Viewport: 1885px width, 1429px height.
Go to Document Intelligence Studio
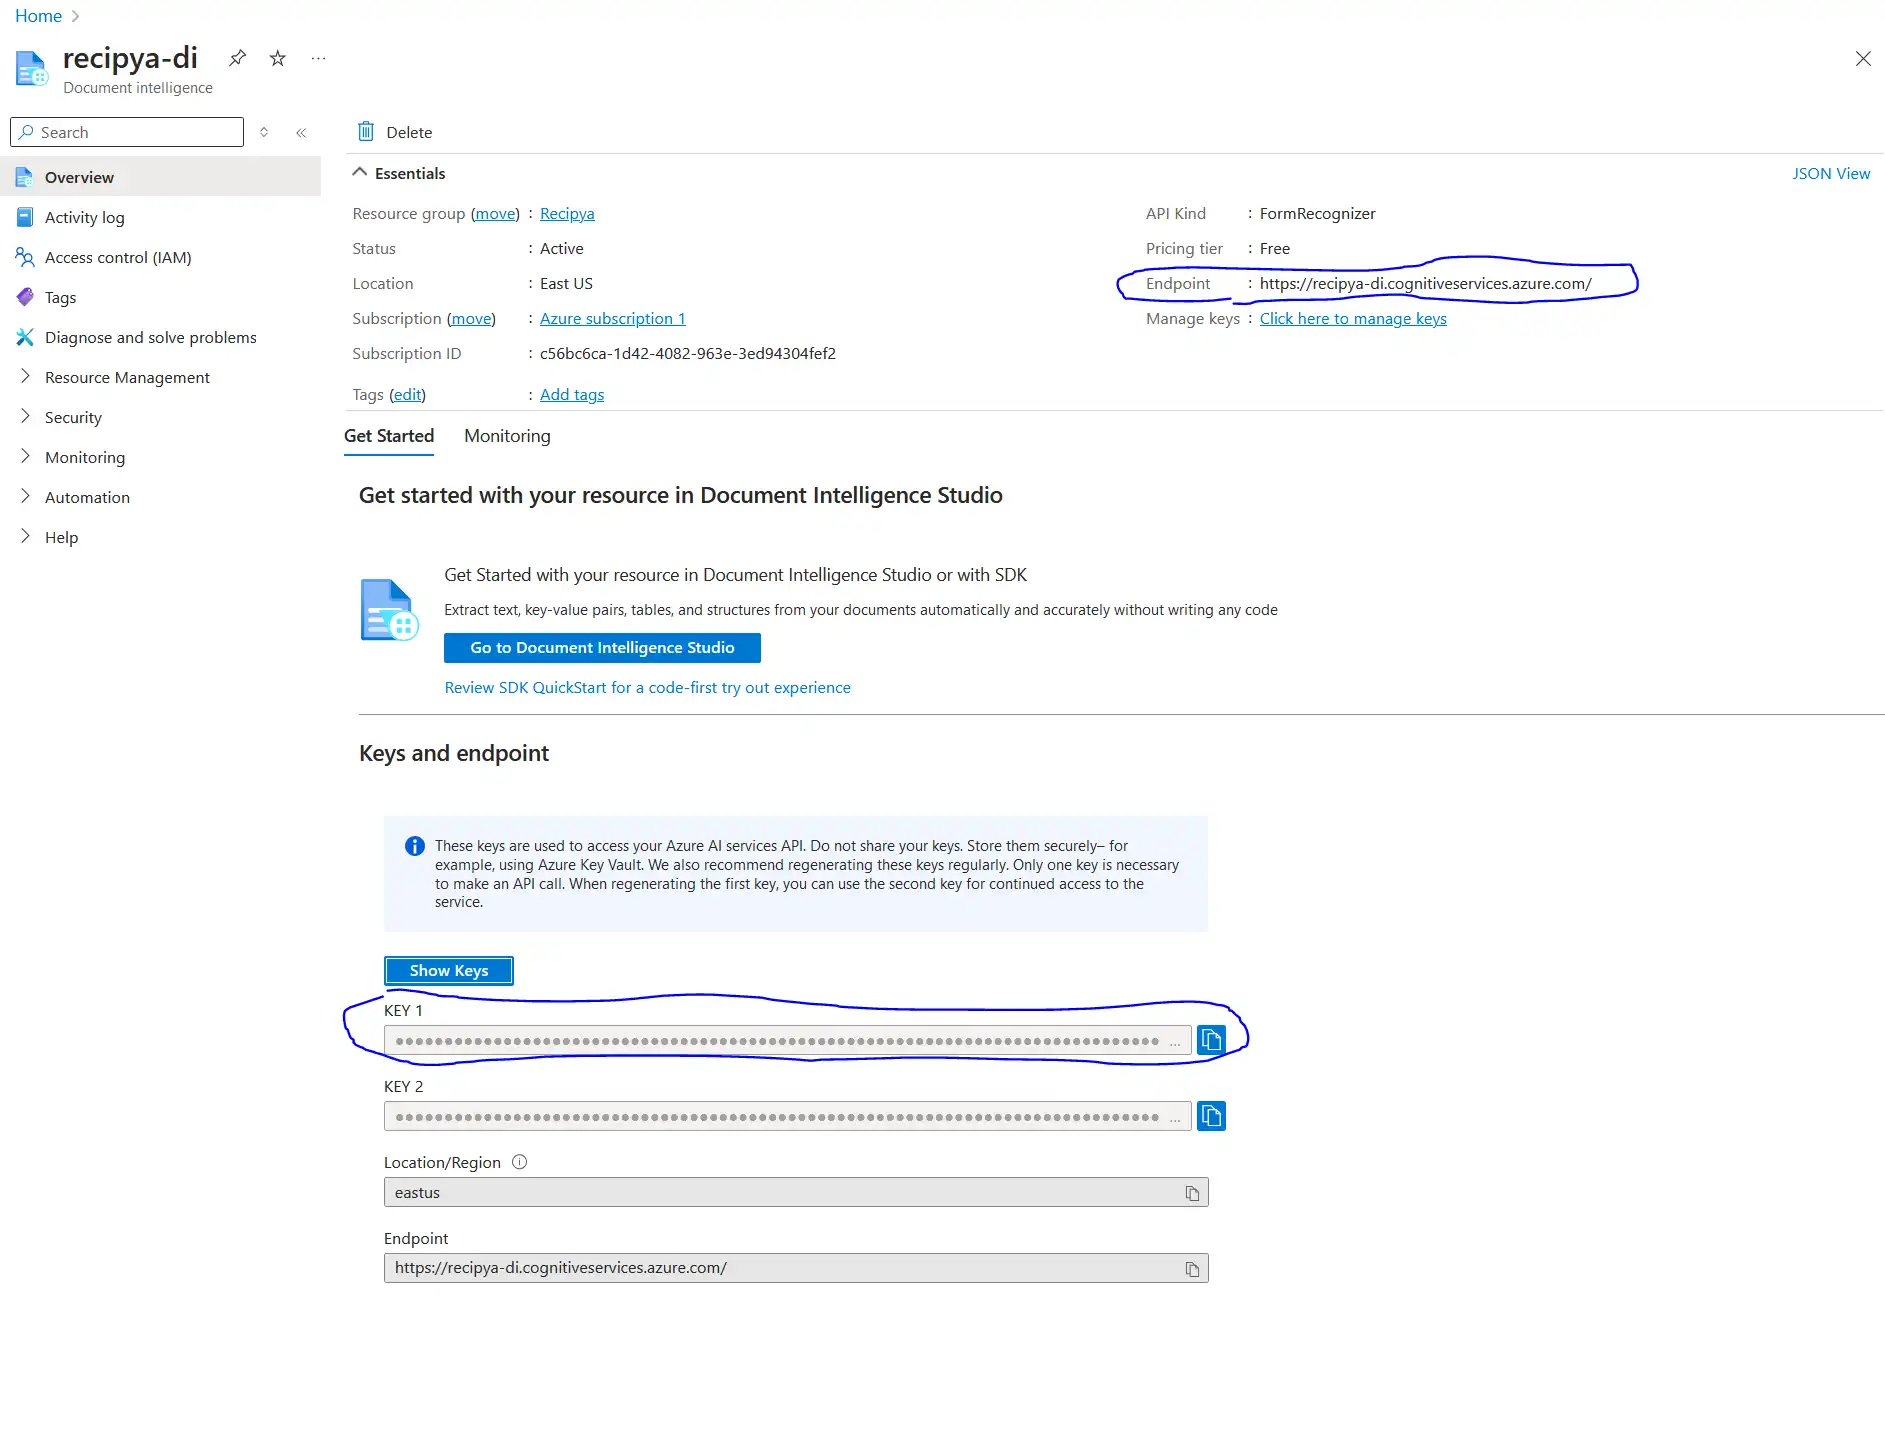pyautogui.click(x=602, y=648)
